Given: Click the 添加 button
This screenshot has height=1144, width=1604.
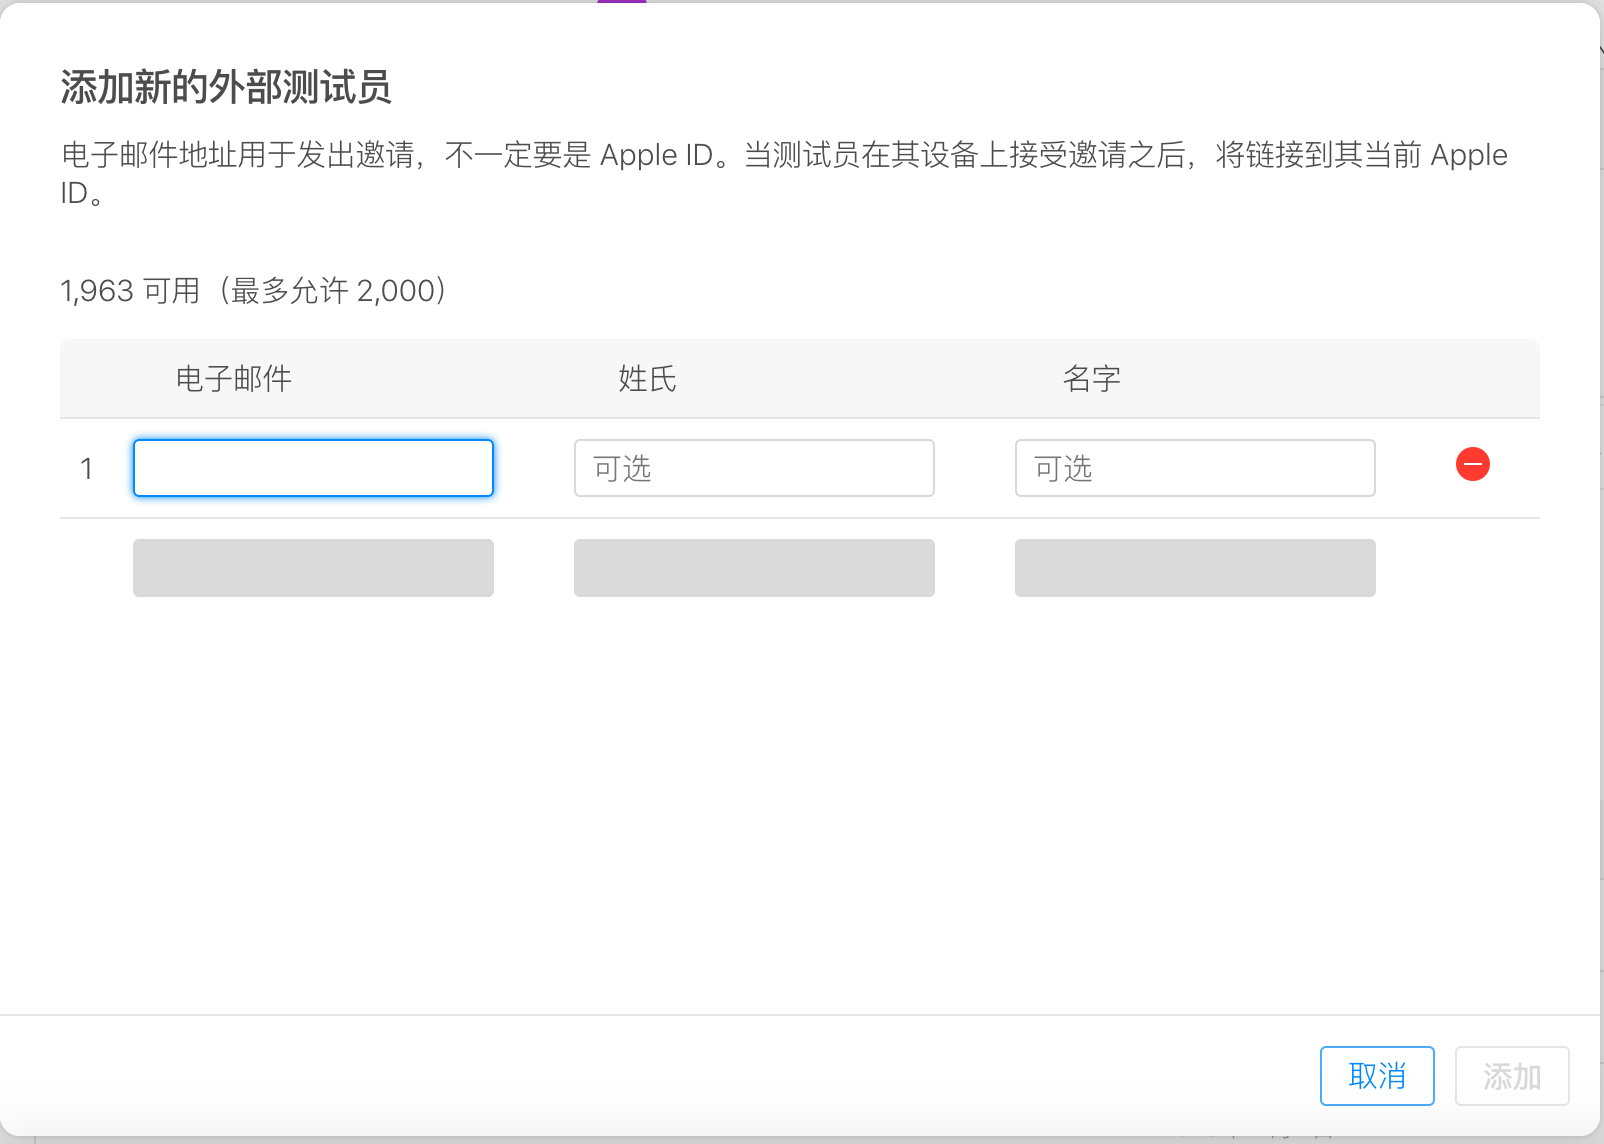Looking at the screenshot, I should (1512, 1076).
